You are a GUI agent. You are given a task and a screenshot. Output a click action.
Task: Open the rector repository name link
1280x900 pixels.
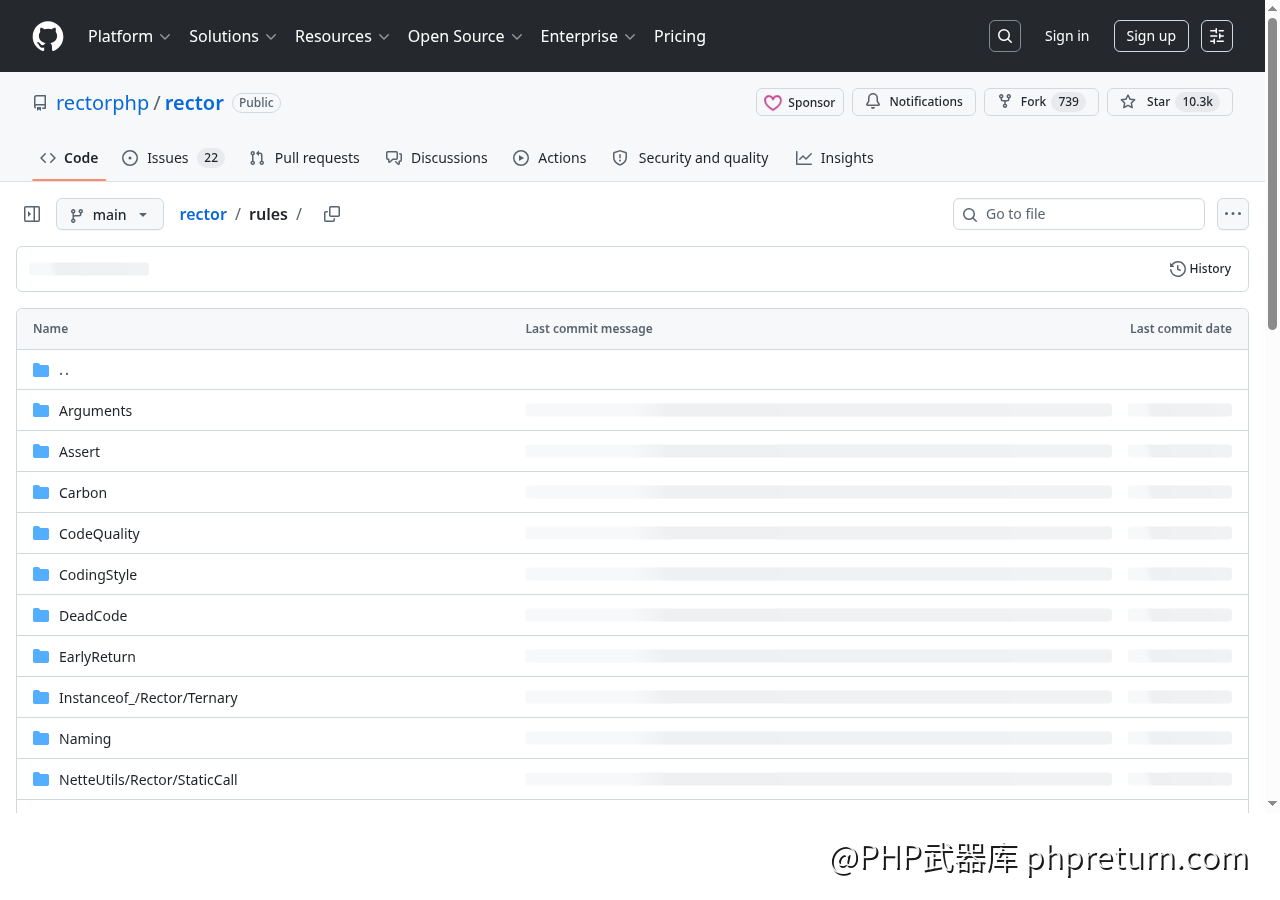point(194,103)
